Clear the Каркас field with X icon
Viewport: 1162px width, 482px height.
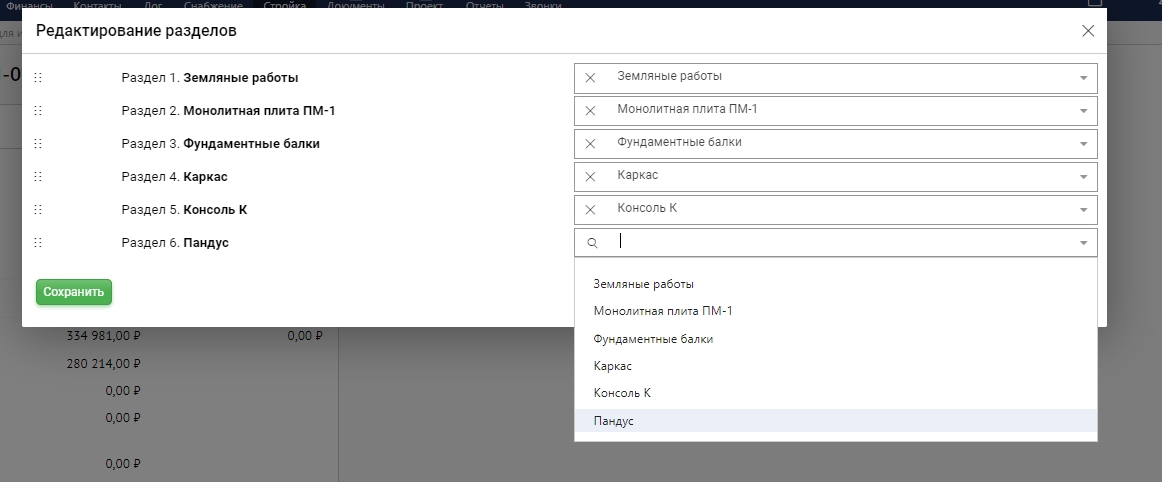pos(590,177)
